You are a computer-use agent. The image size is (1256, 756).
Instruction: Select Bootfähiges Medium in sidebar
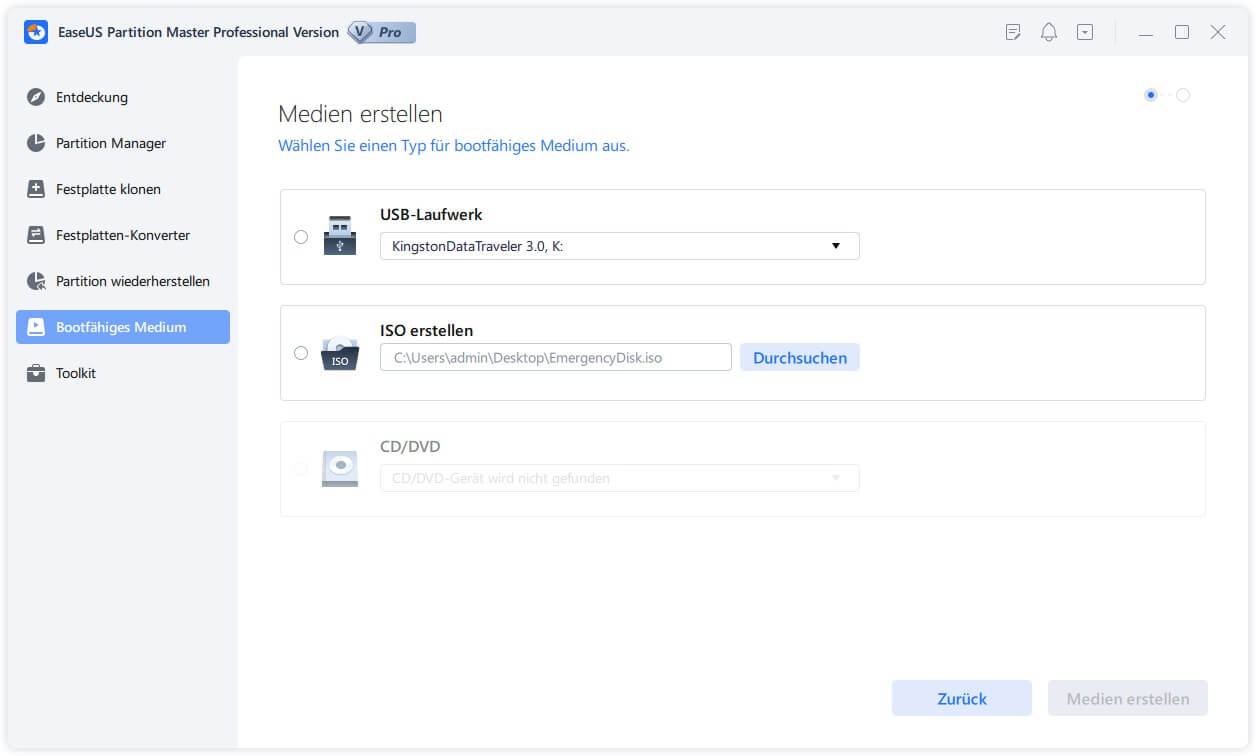click(123, 327)
